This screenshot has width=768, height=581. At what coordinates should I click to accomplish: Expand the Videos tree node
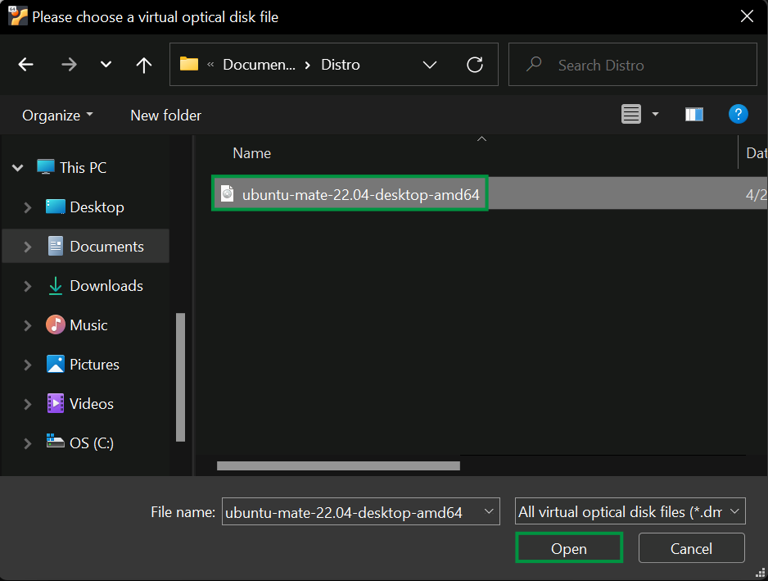pos(27,404)
